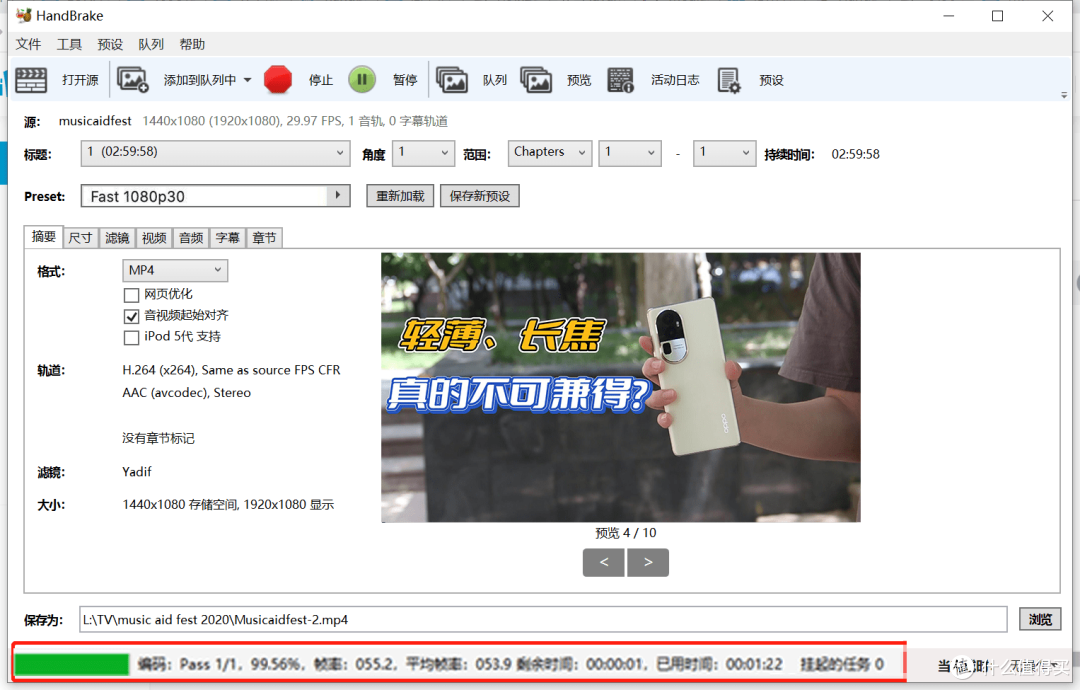
Task: Click the Add to Queue picture icon
Action: pos(132,80)
